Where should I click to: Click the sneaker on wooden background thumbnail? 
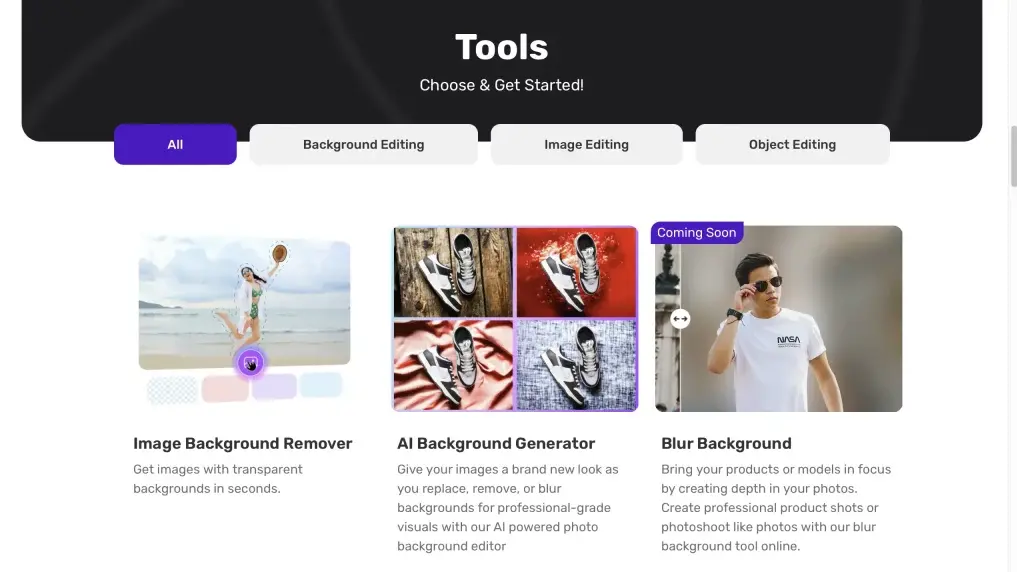[454, 272]
